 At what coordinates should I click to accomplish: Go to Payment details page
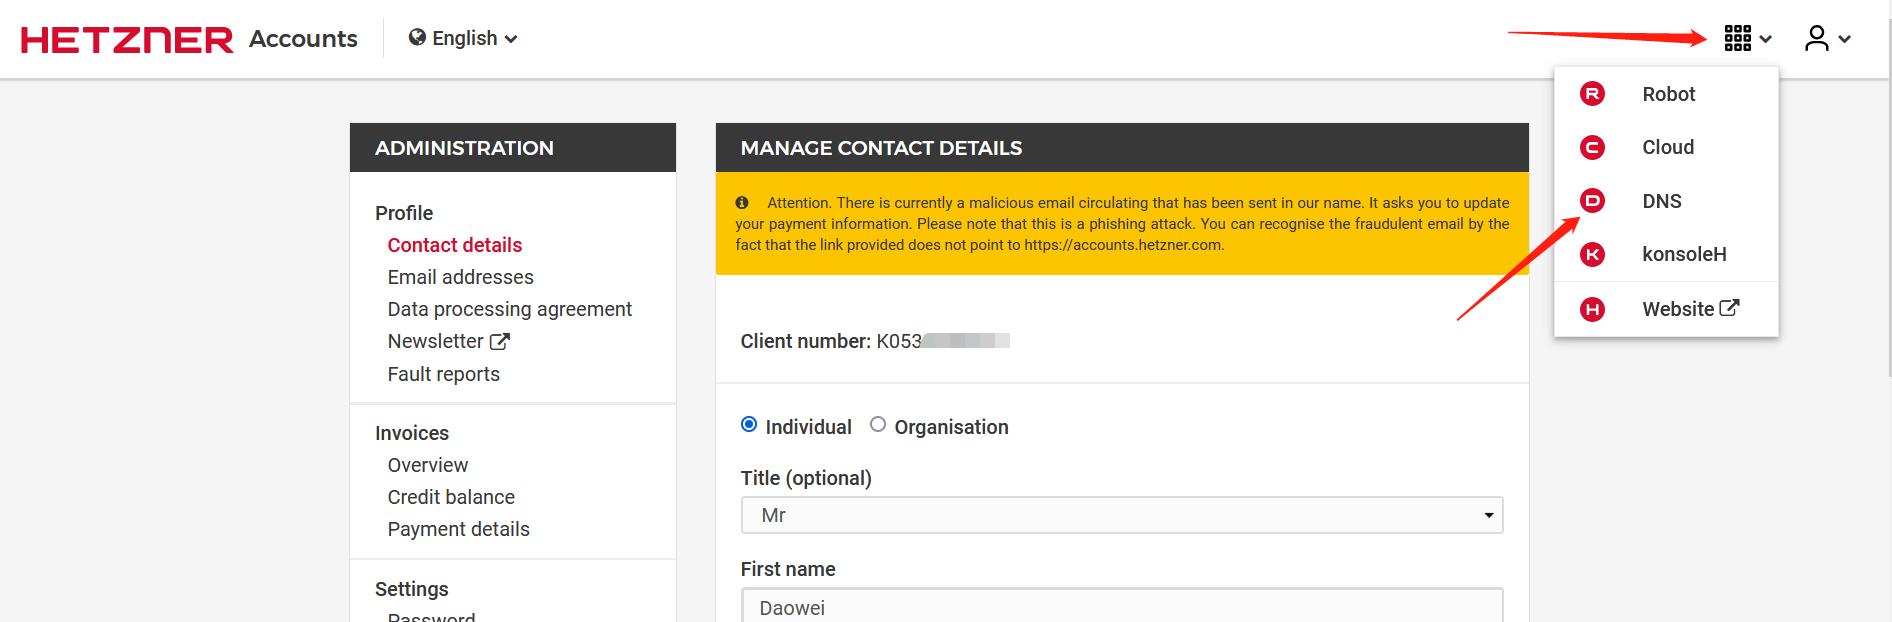(x=458, y=529)
